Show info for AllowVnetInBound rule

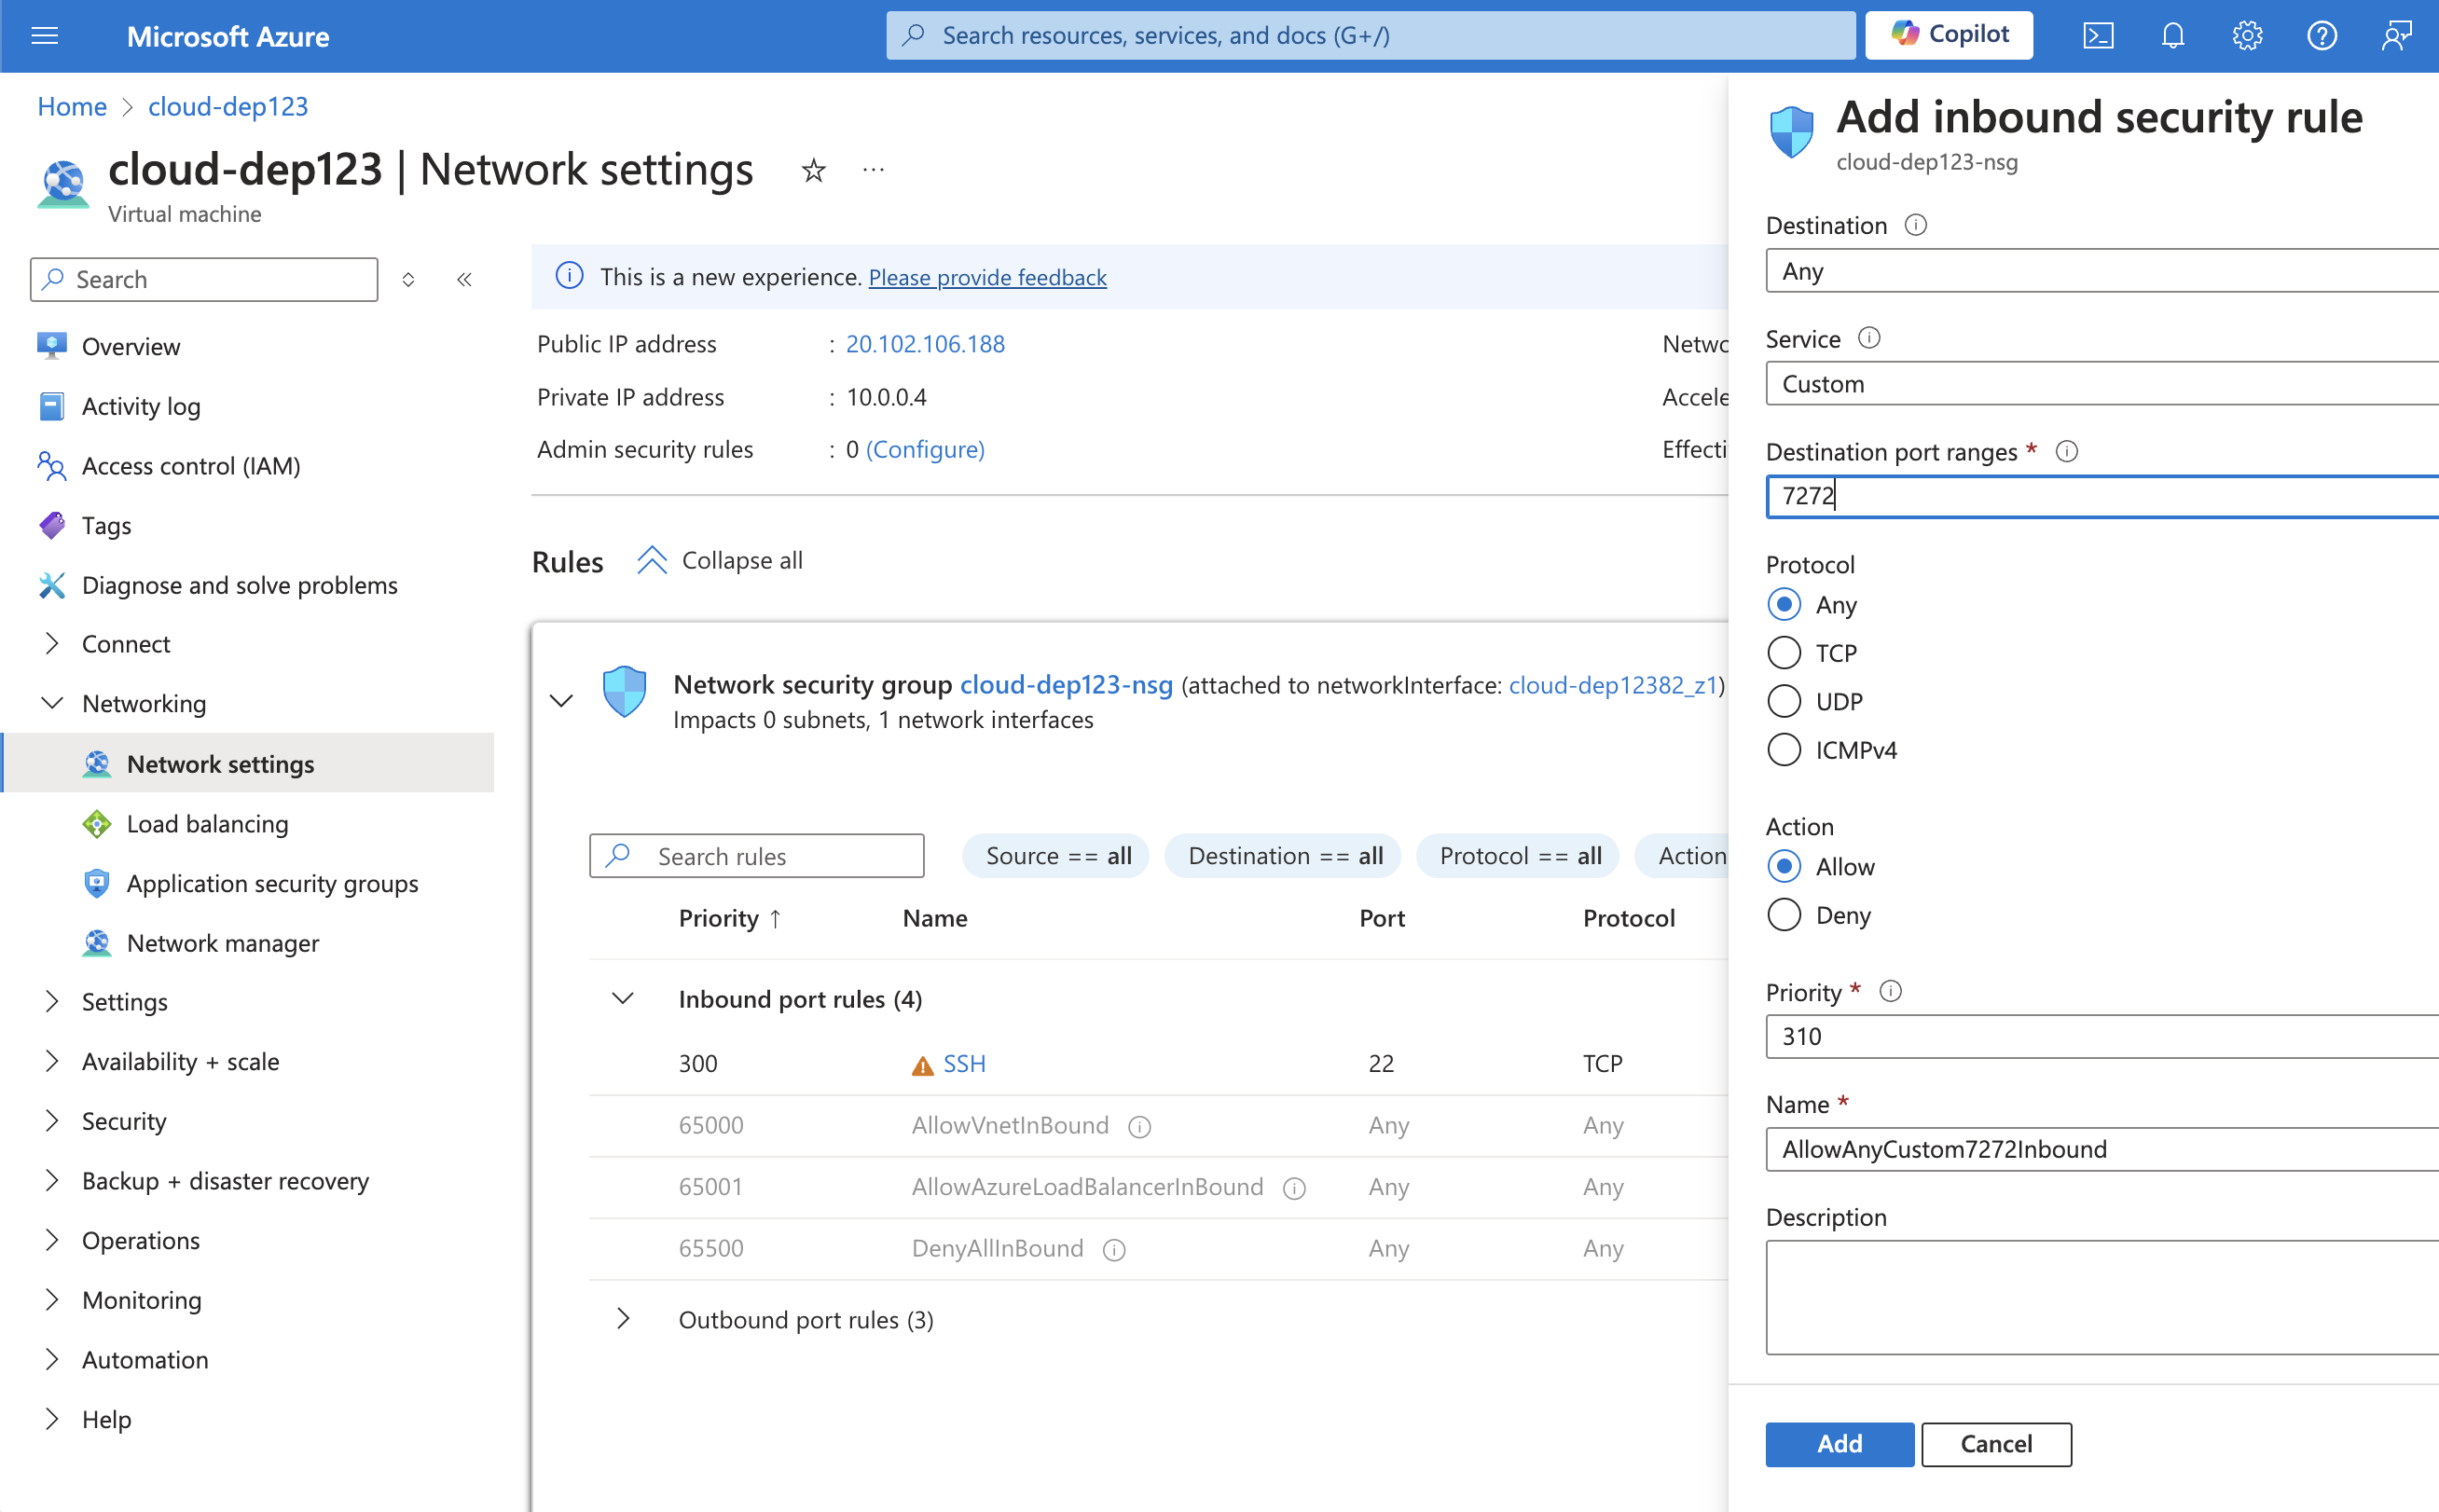1139,1127
